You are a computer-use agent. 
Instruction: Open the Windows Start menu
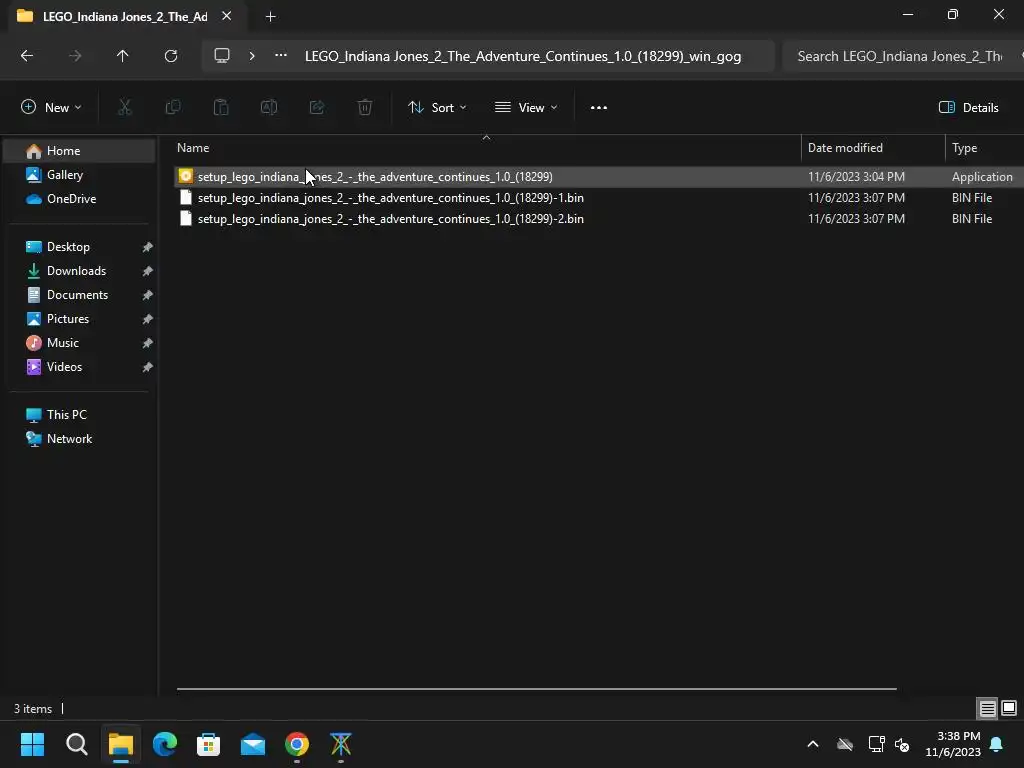(x=32, y=744)
